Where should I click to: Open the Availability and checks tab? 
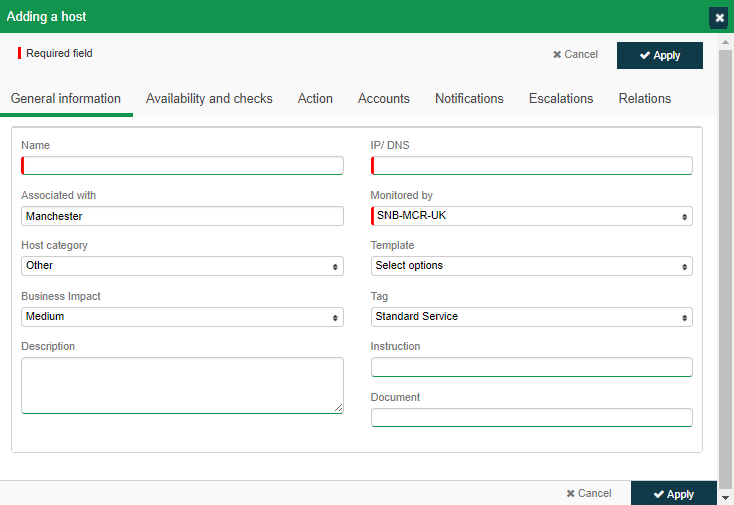point(209,99)
